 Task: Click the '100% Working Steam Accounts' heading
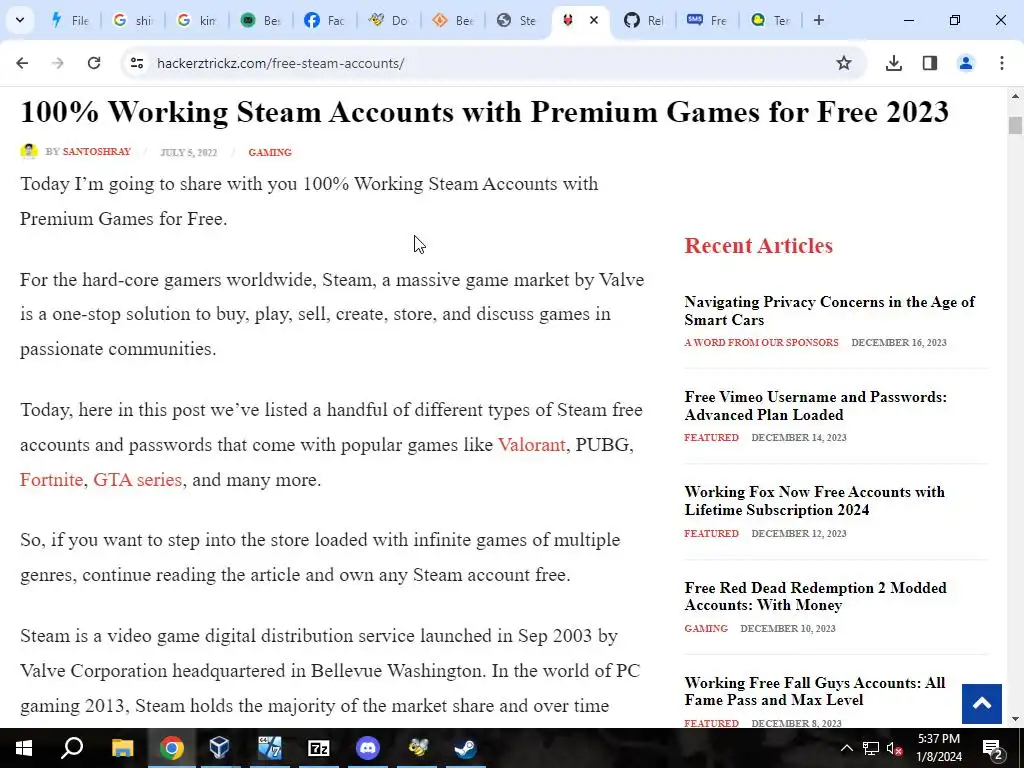484,112
